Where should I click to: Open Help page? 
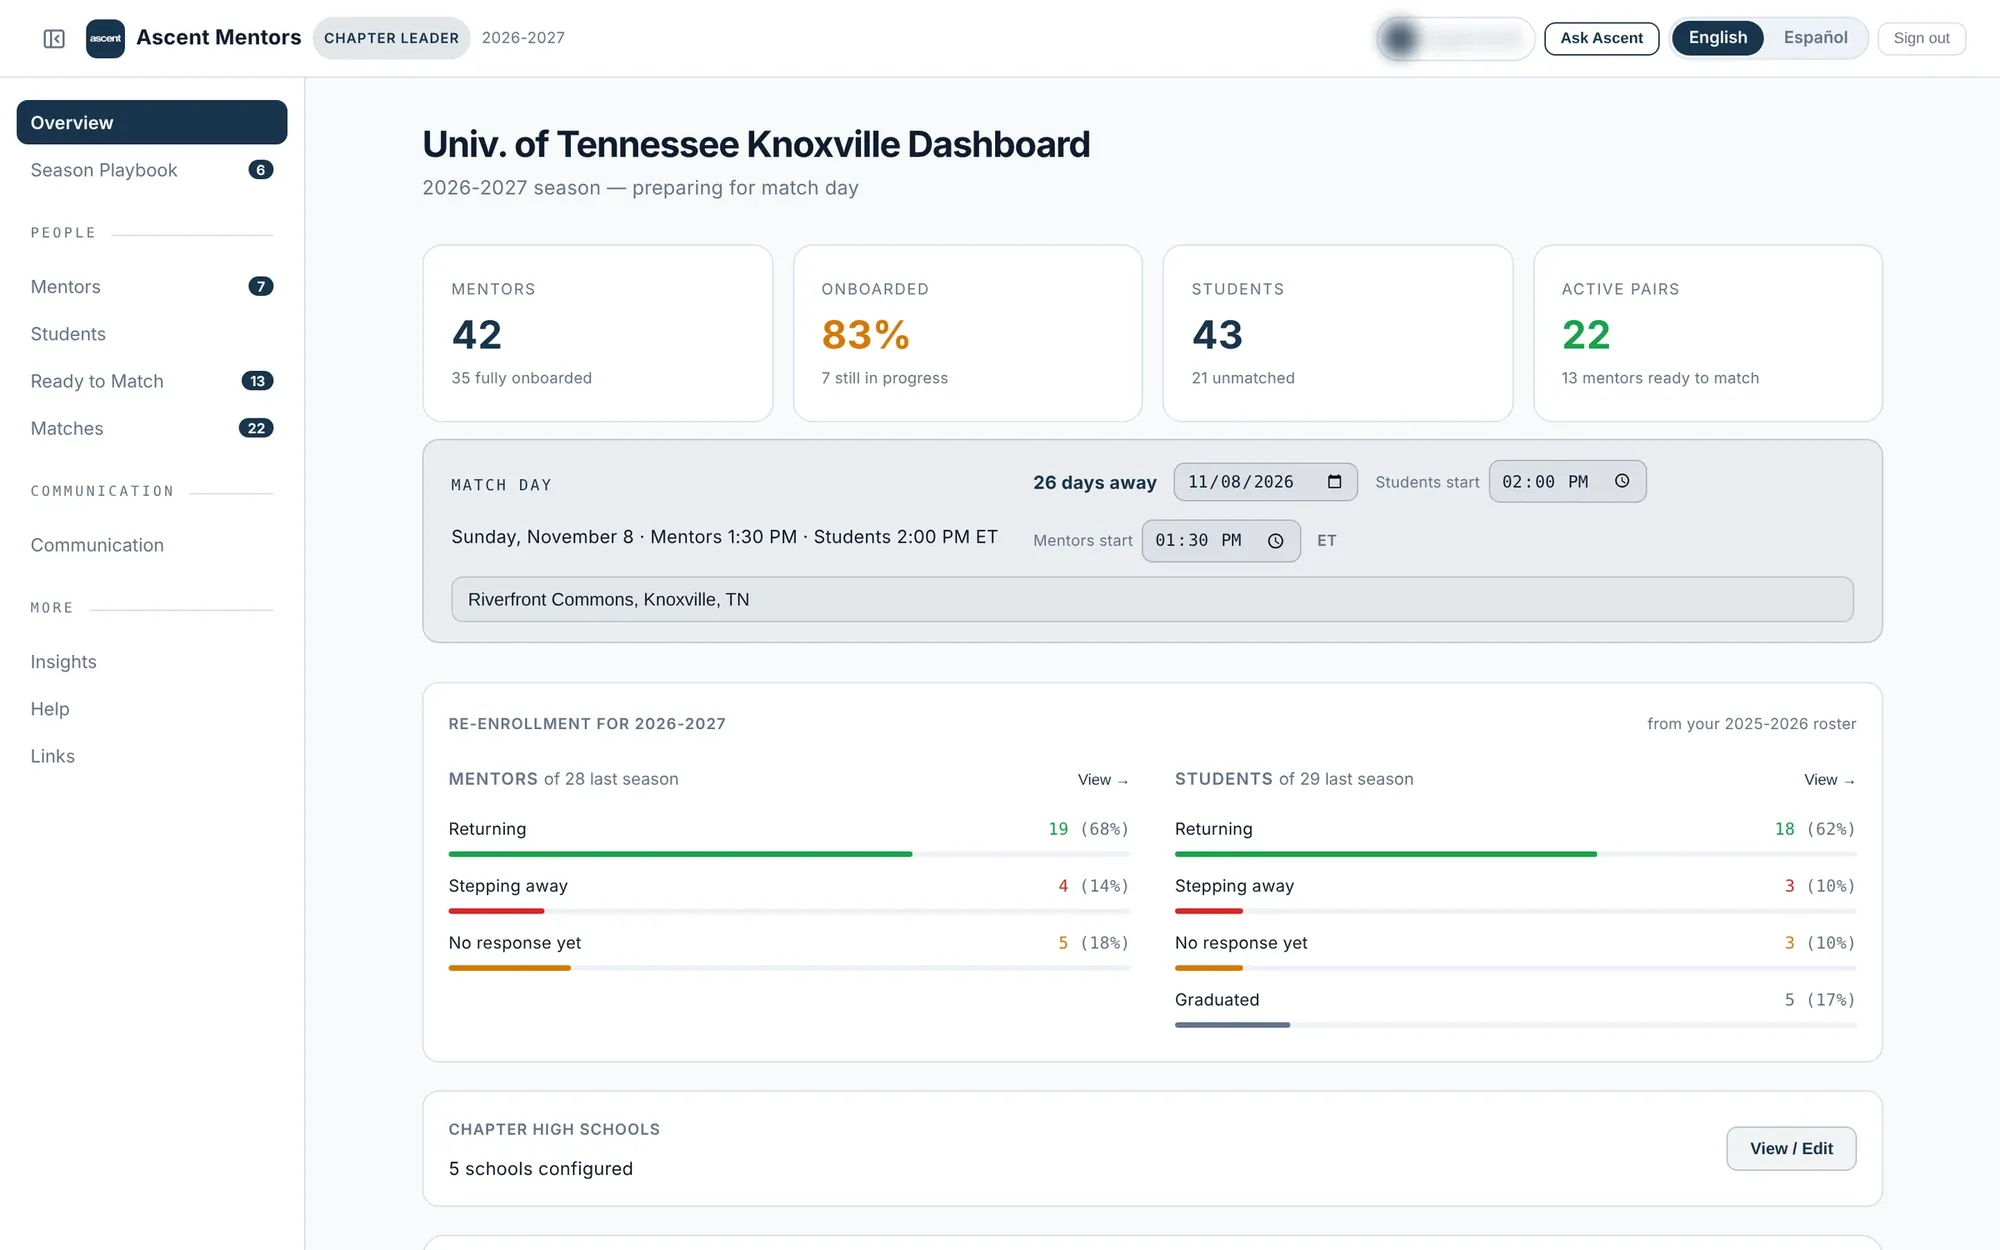pyautogui.click(x=152, y=709)
